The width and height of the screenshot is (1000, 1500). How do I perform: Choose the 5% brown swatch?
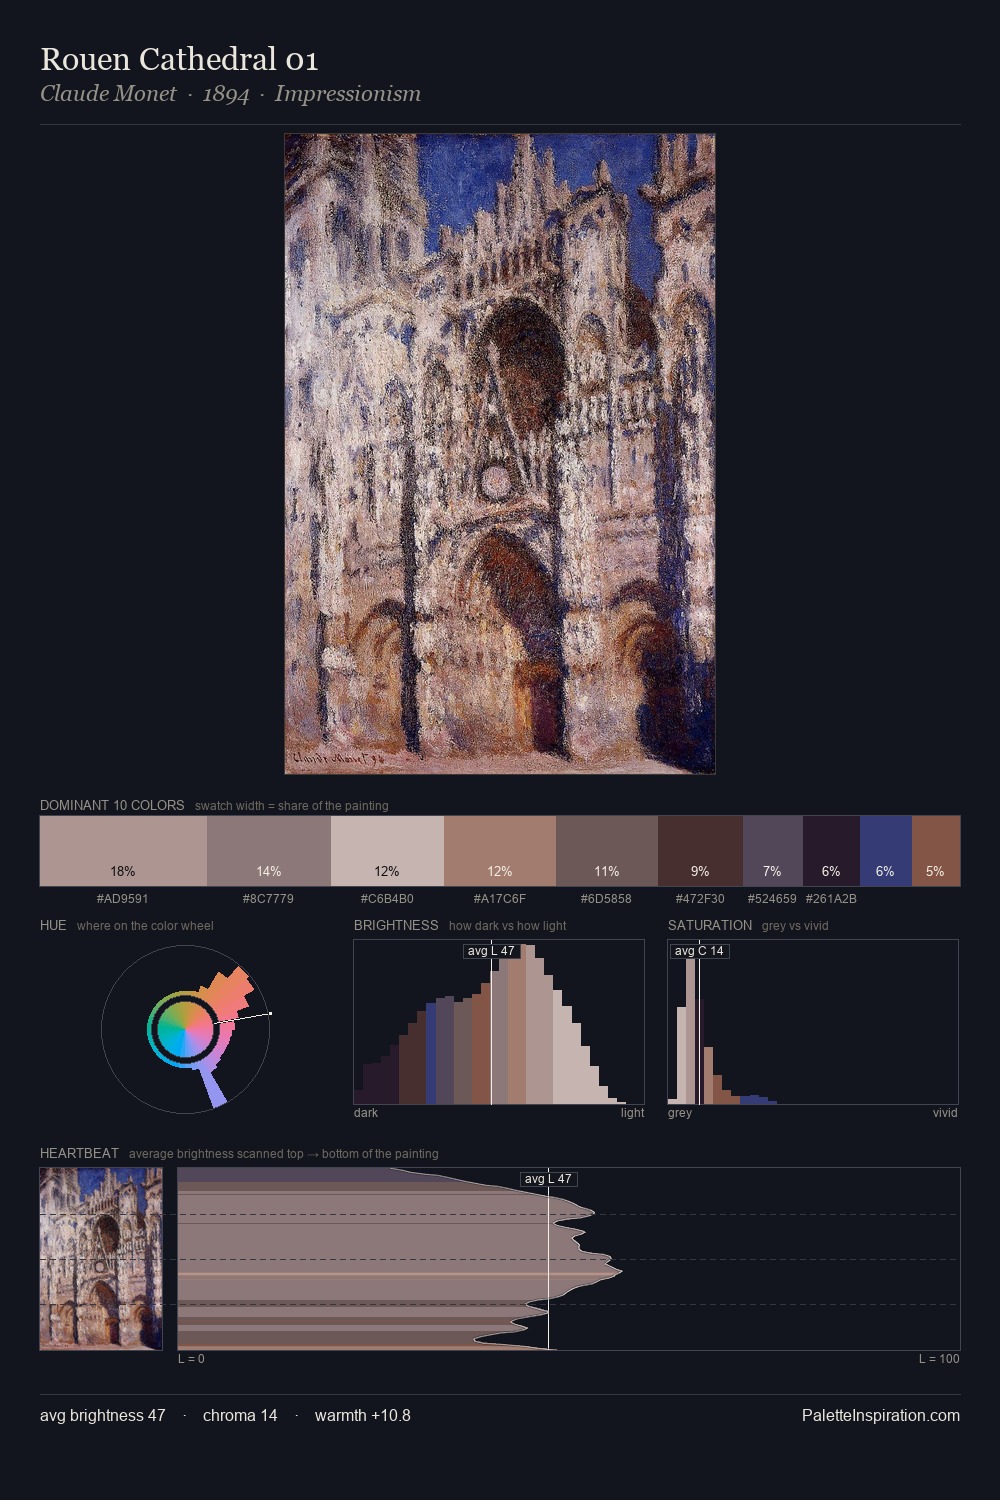click(x=936, y=851)
